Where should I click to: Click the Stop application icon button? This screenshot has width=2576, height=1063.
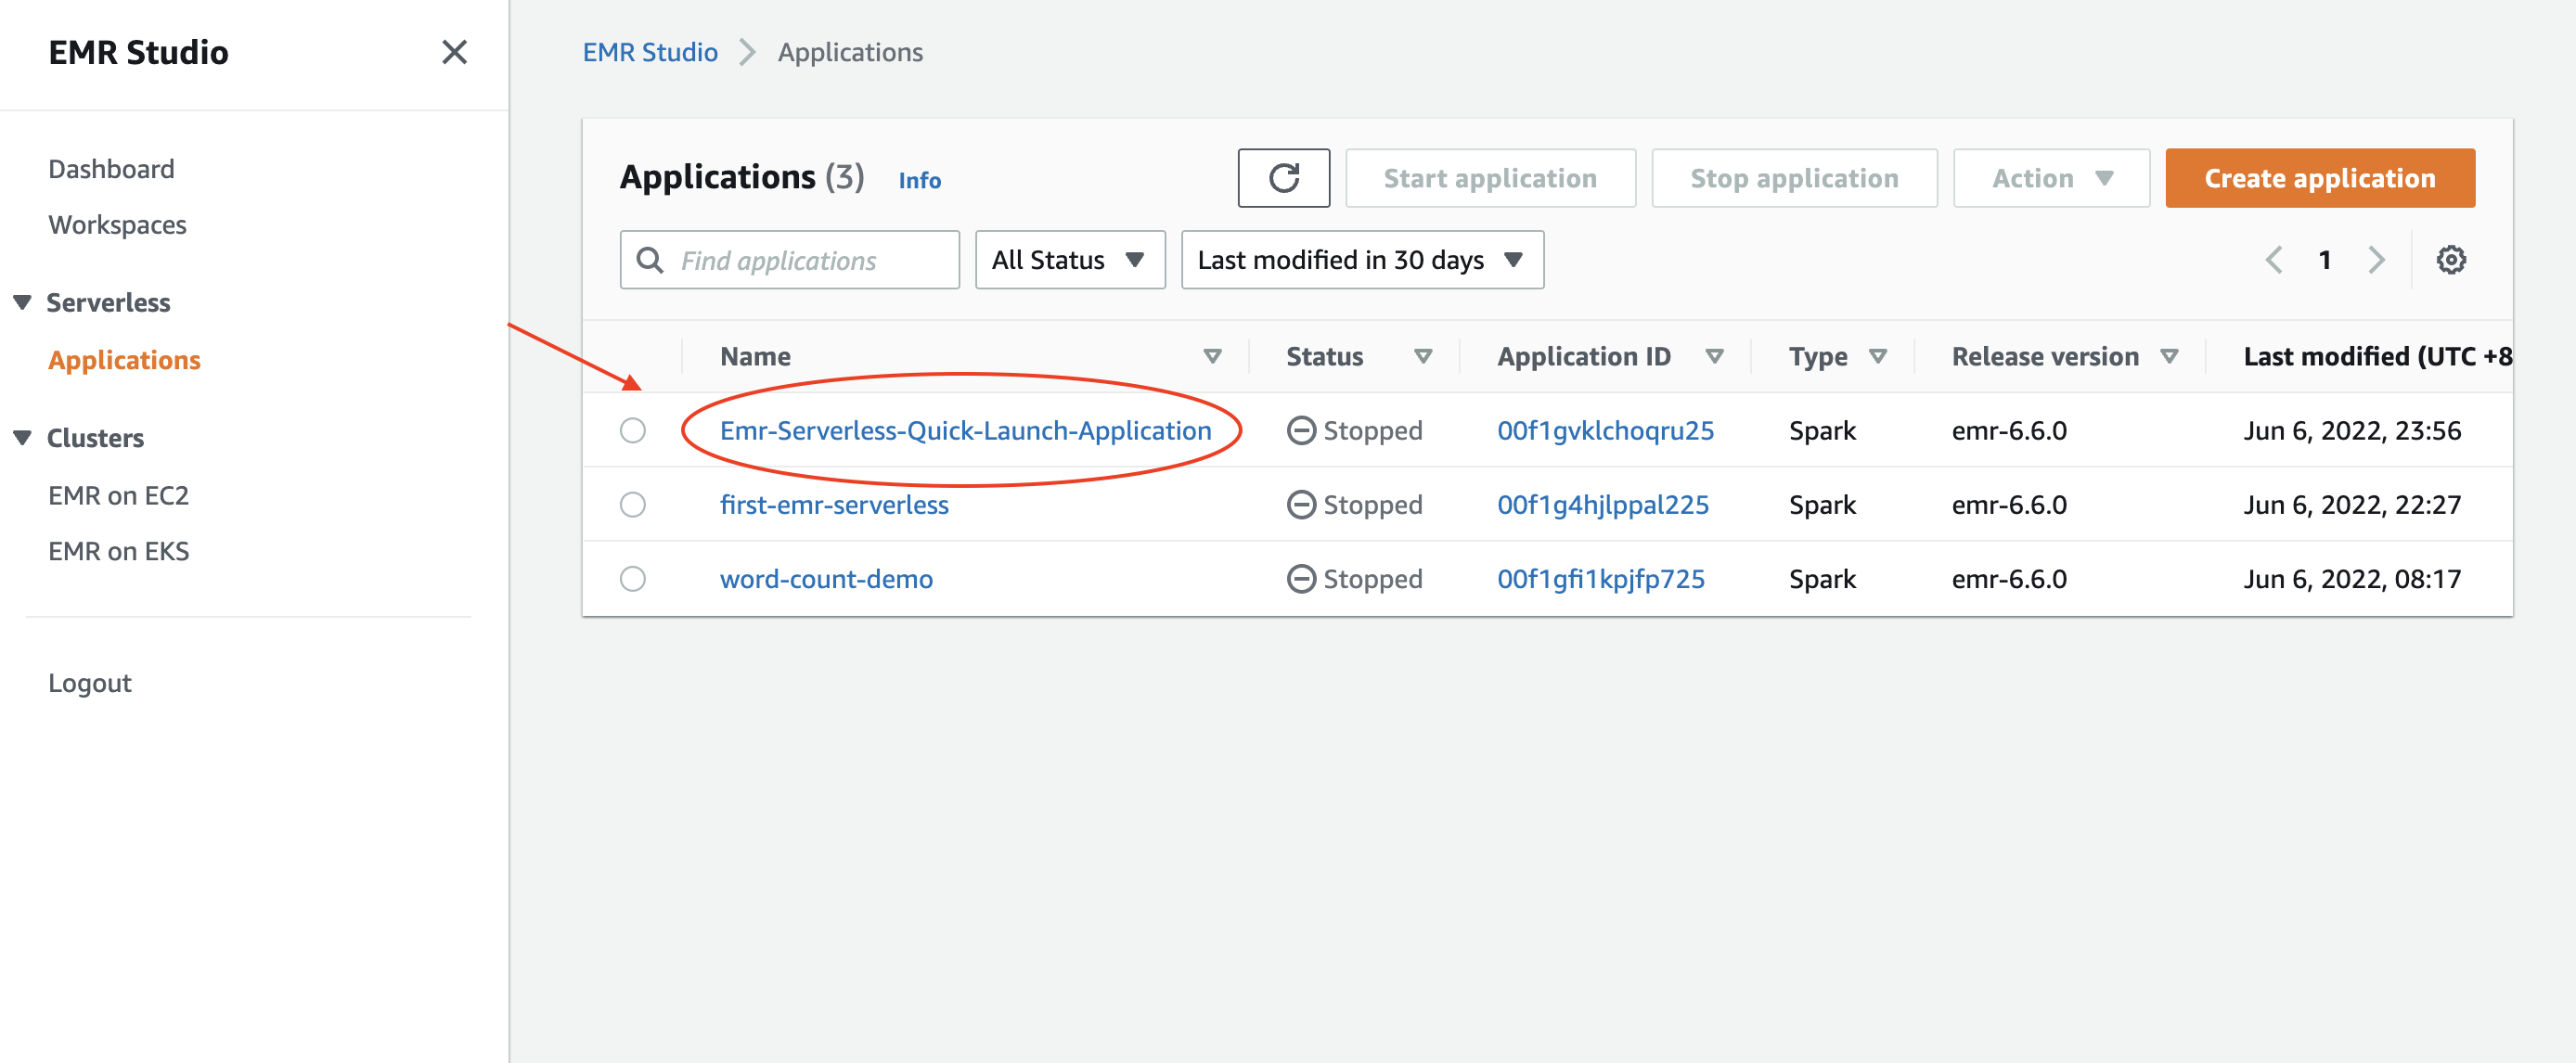1793,177
